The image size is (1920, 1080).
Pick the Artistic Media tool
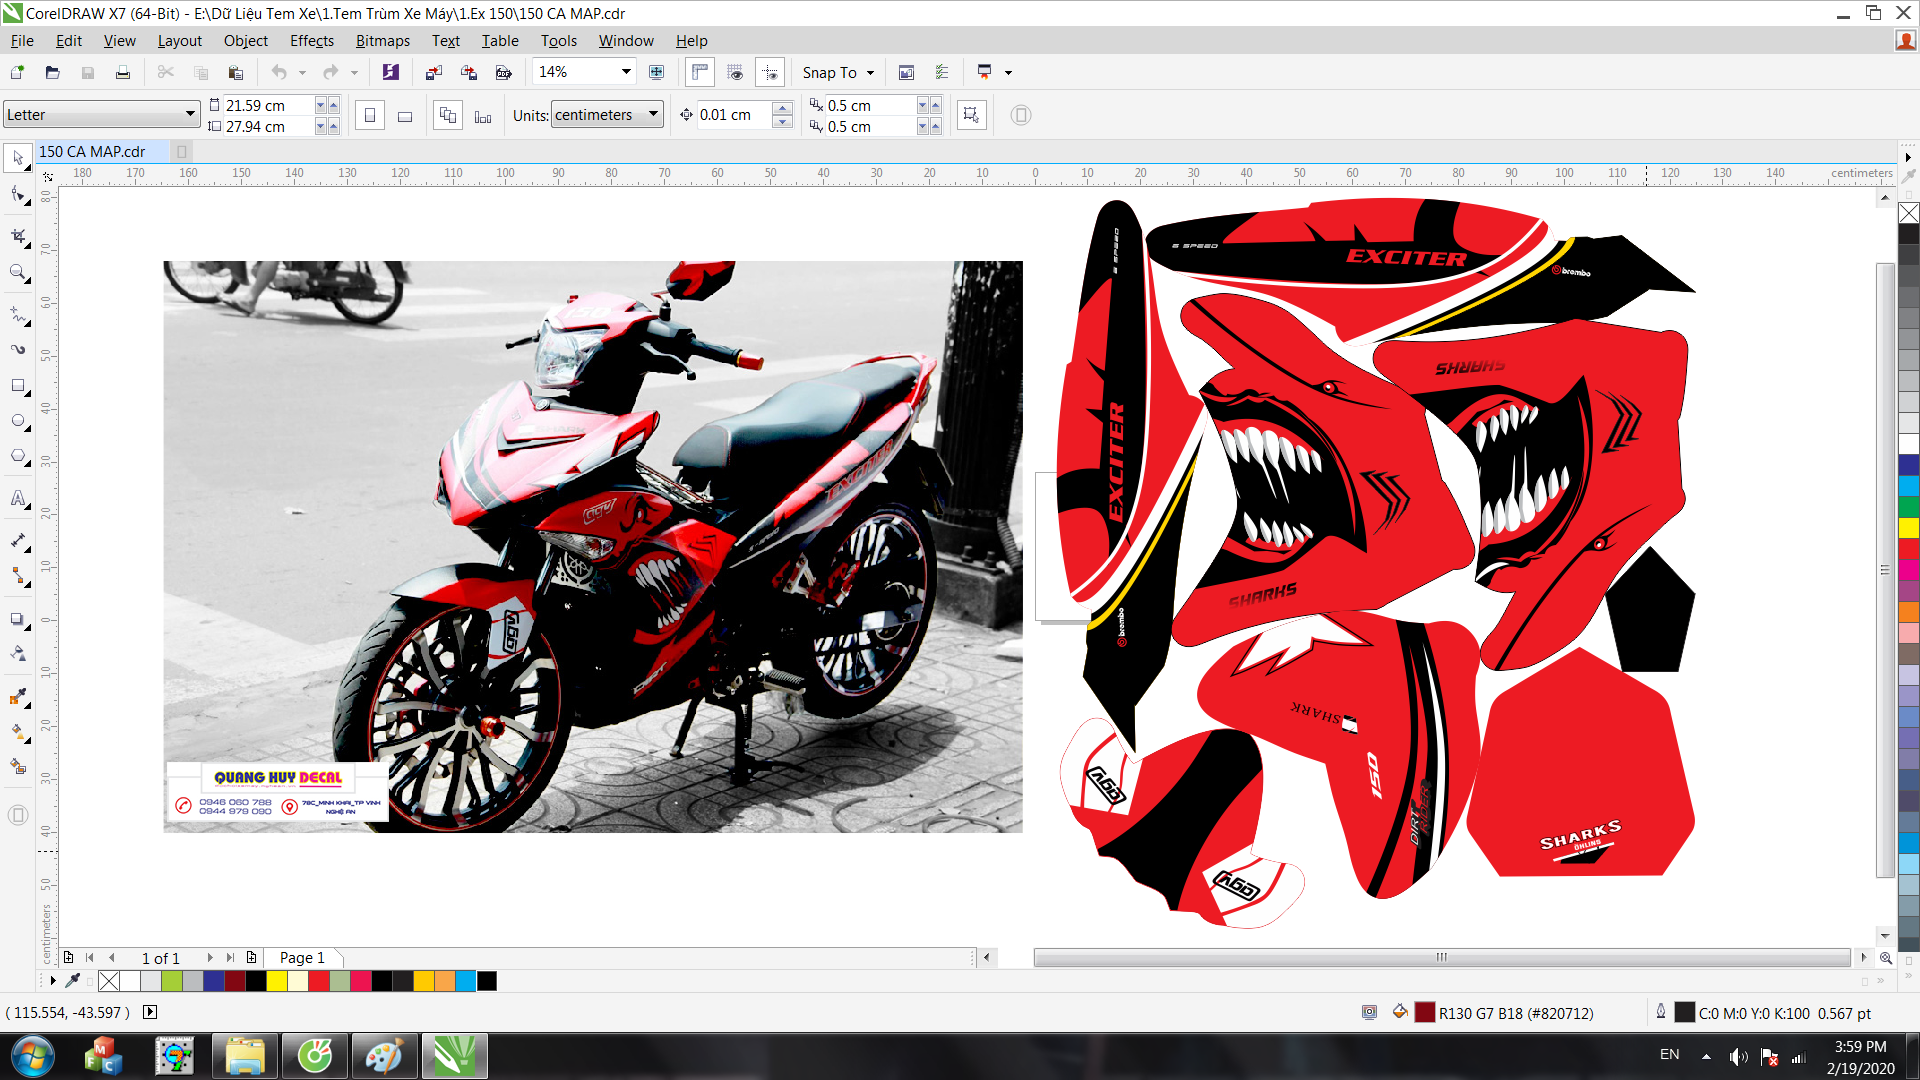coord(18,350)
